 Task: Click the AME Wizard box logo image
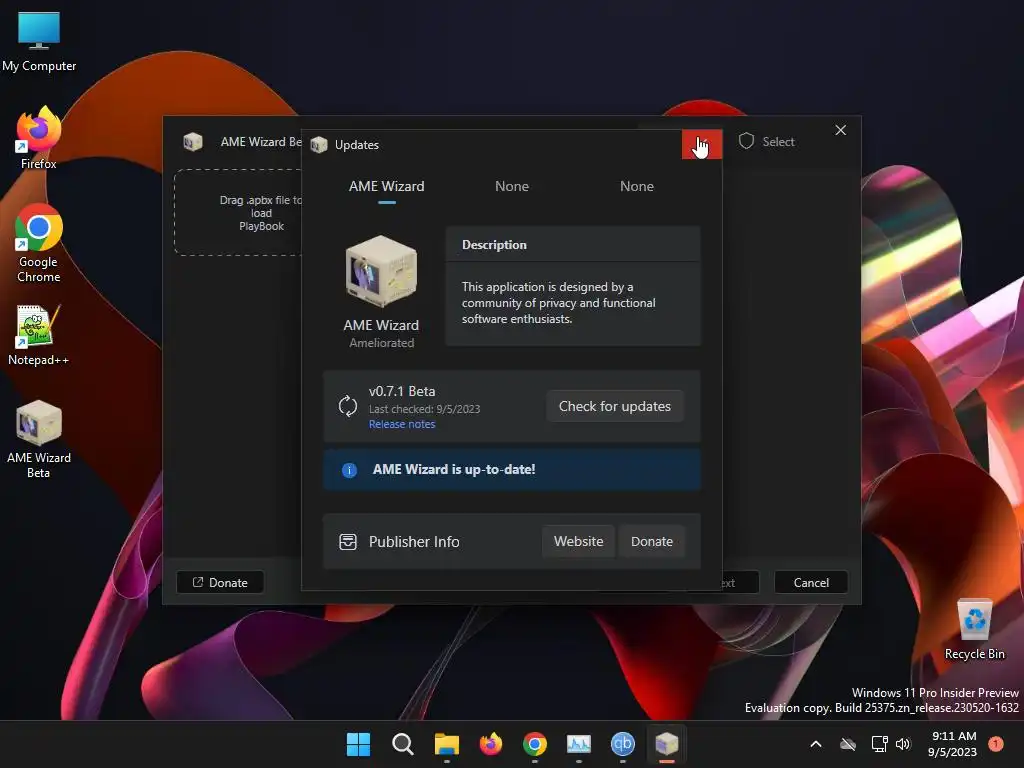click(381, 270)
